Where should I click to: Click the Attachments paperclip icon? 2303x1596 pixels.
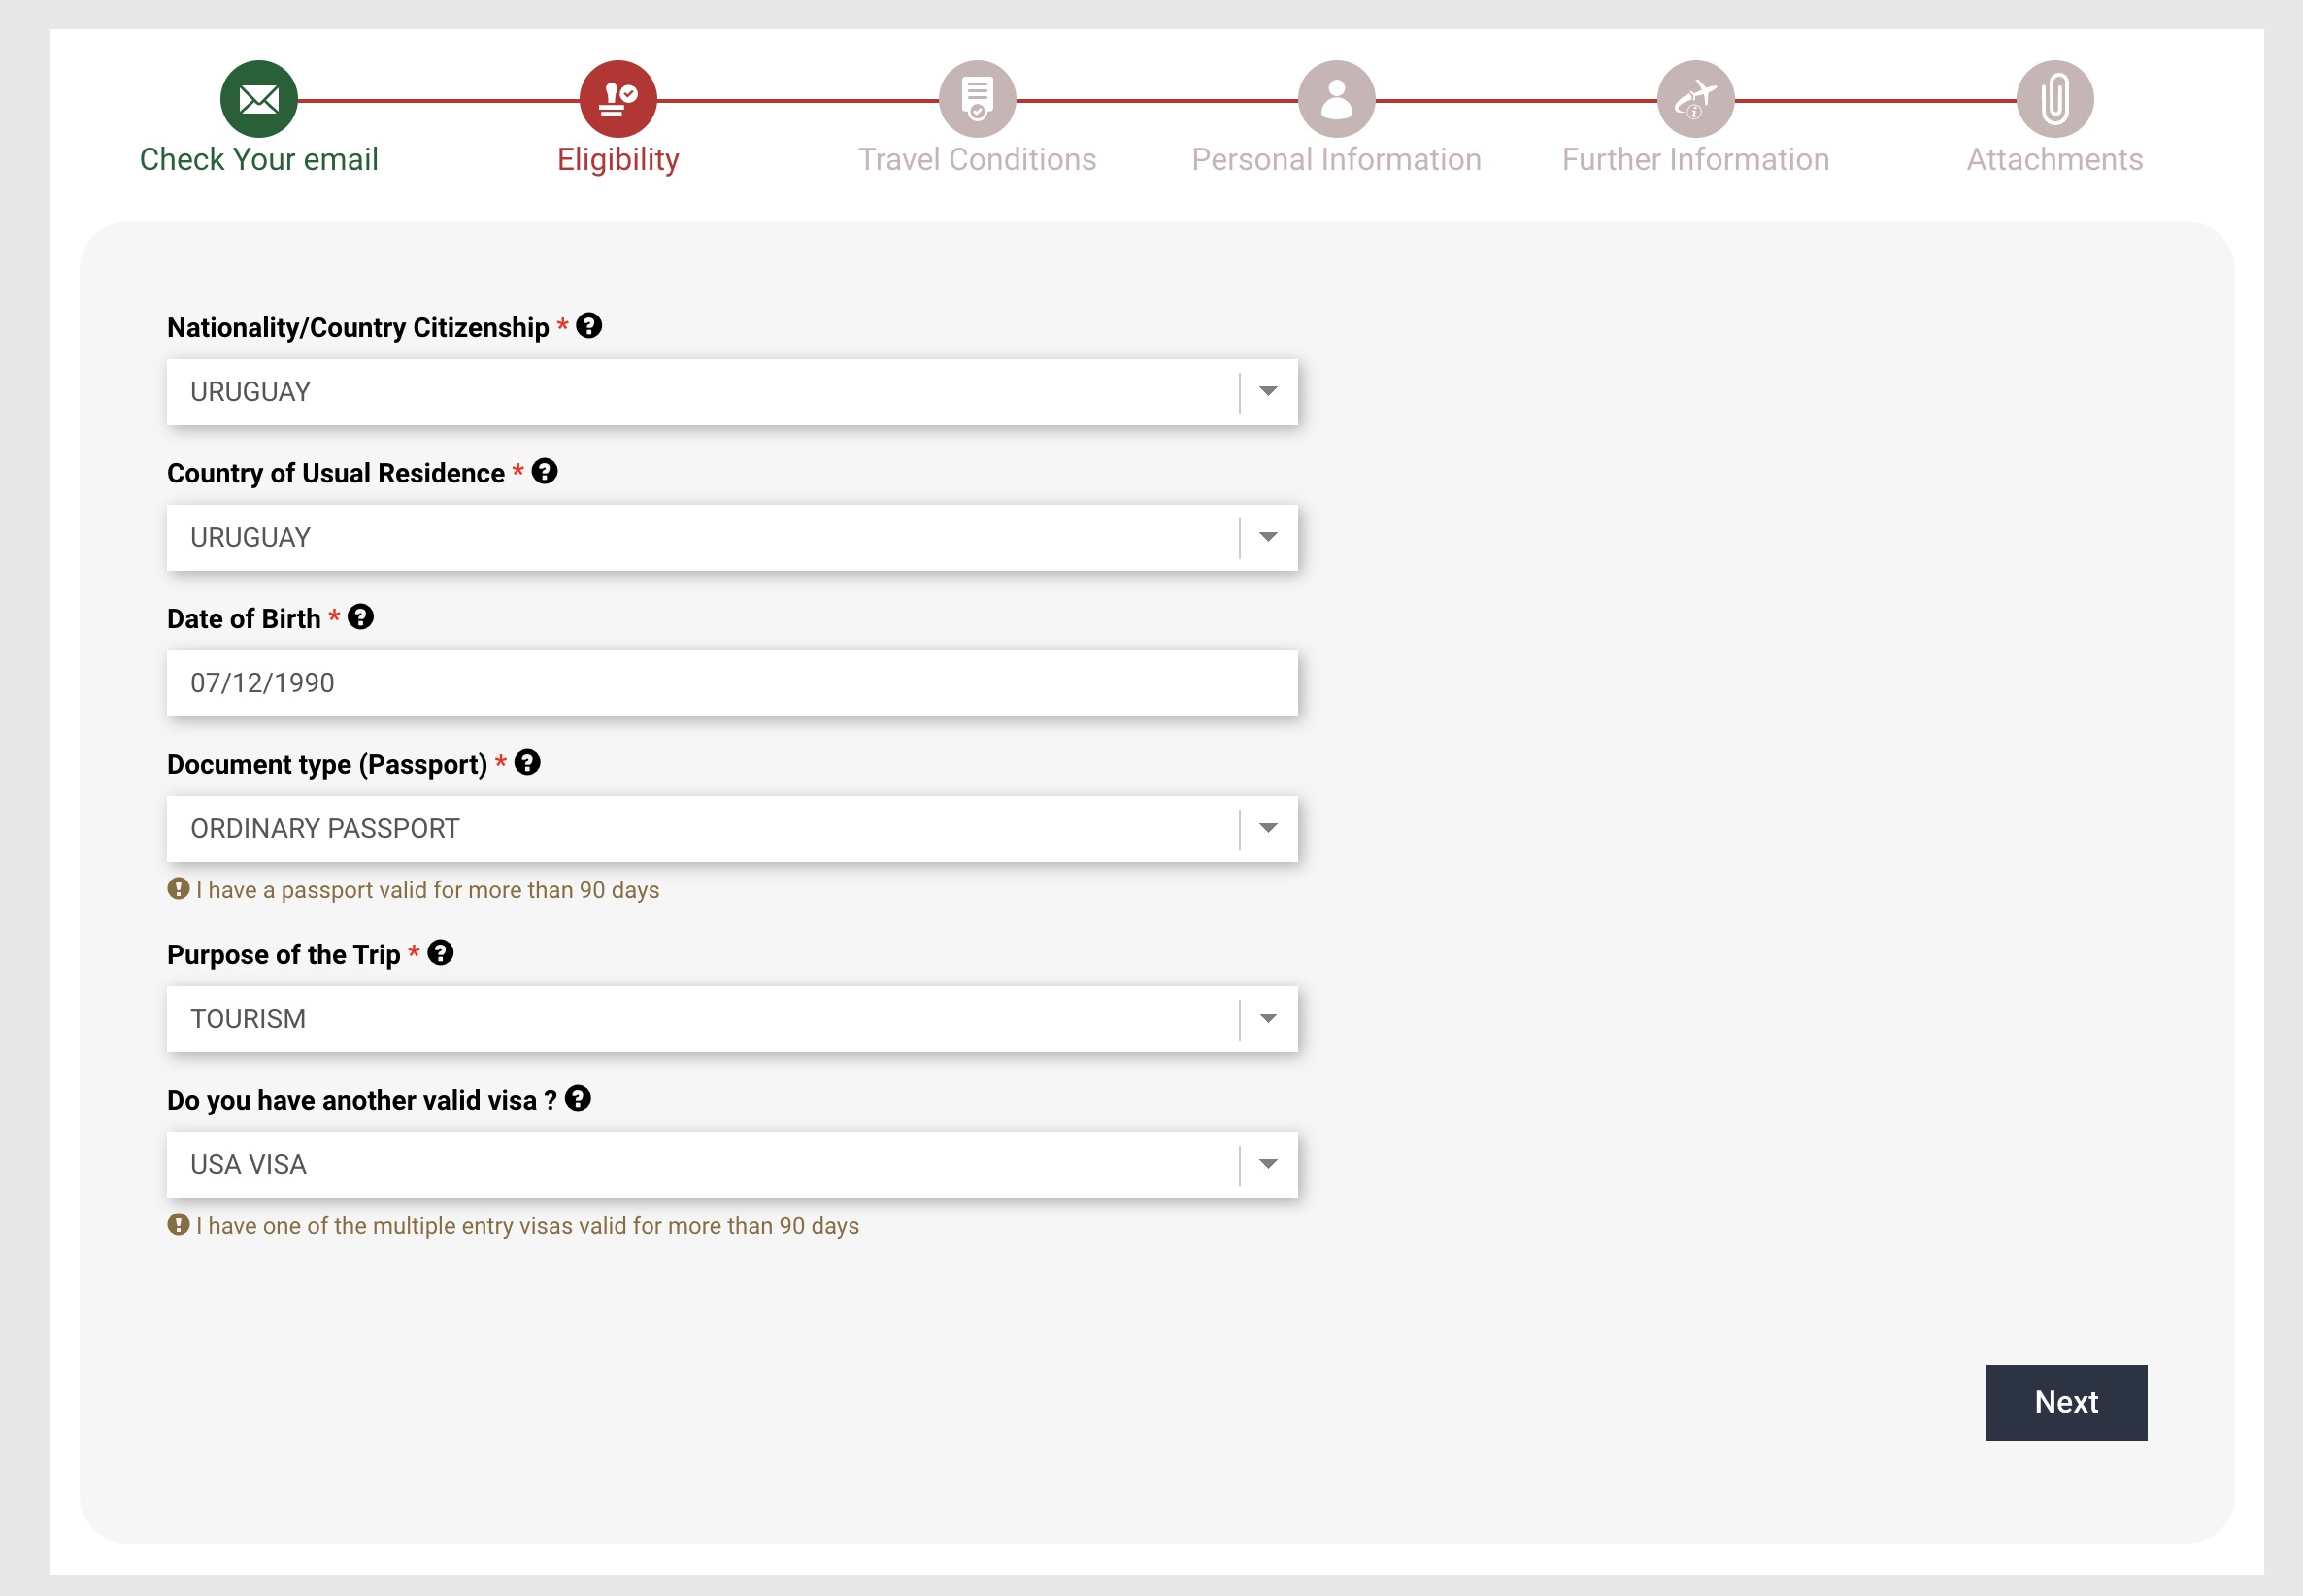pos(2054,99)
